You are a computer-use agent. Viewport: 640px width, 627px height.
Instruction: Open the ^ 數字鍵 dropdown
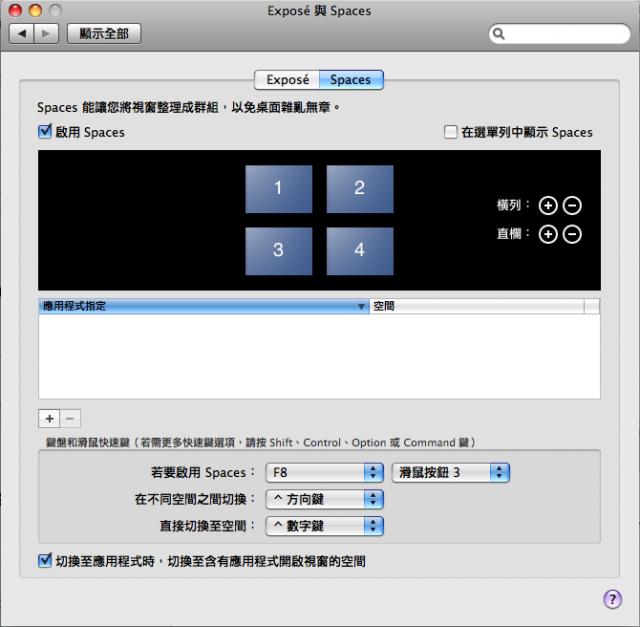tap(324, 526)
